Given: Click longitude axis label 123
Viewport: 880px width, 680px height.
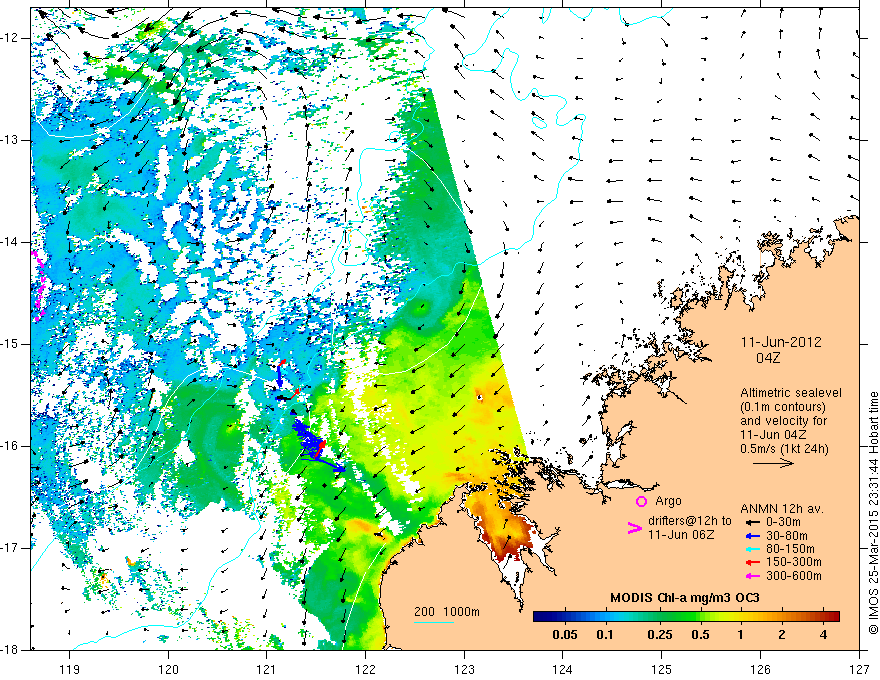Looking at the screenshot, I should 464,669.
